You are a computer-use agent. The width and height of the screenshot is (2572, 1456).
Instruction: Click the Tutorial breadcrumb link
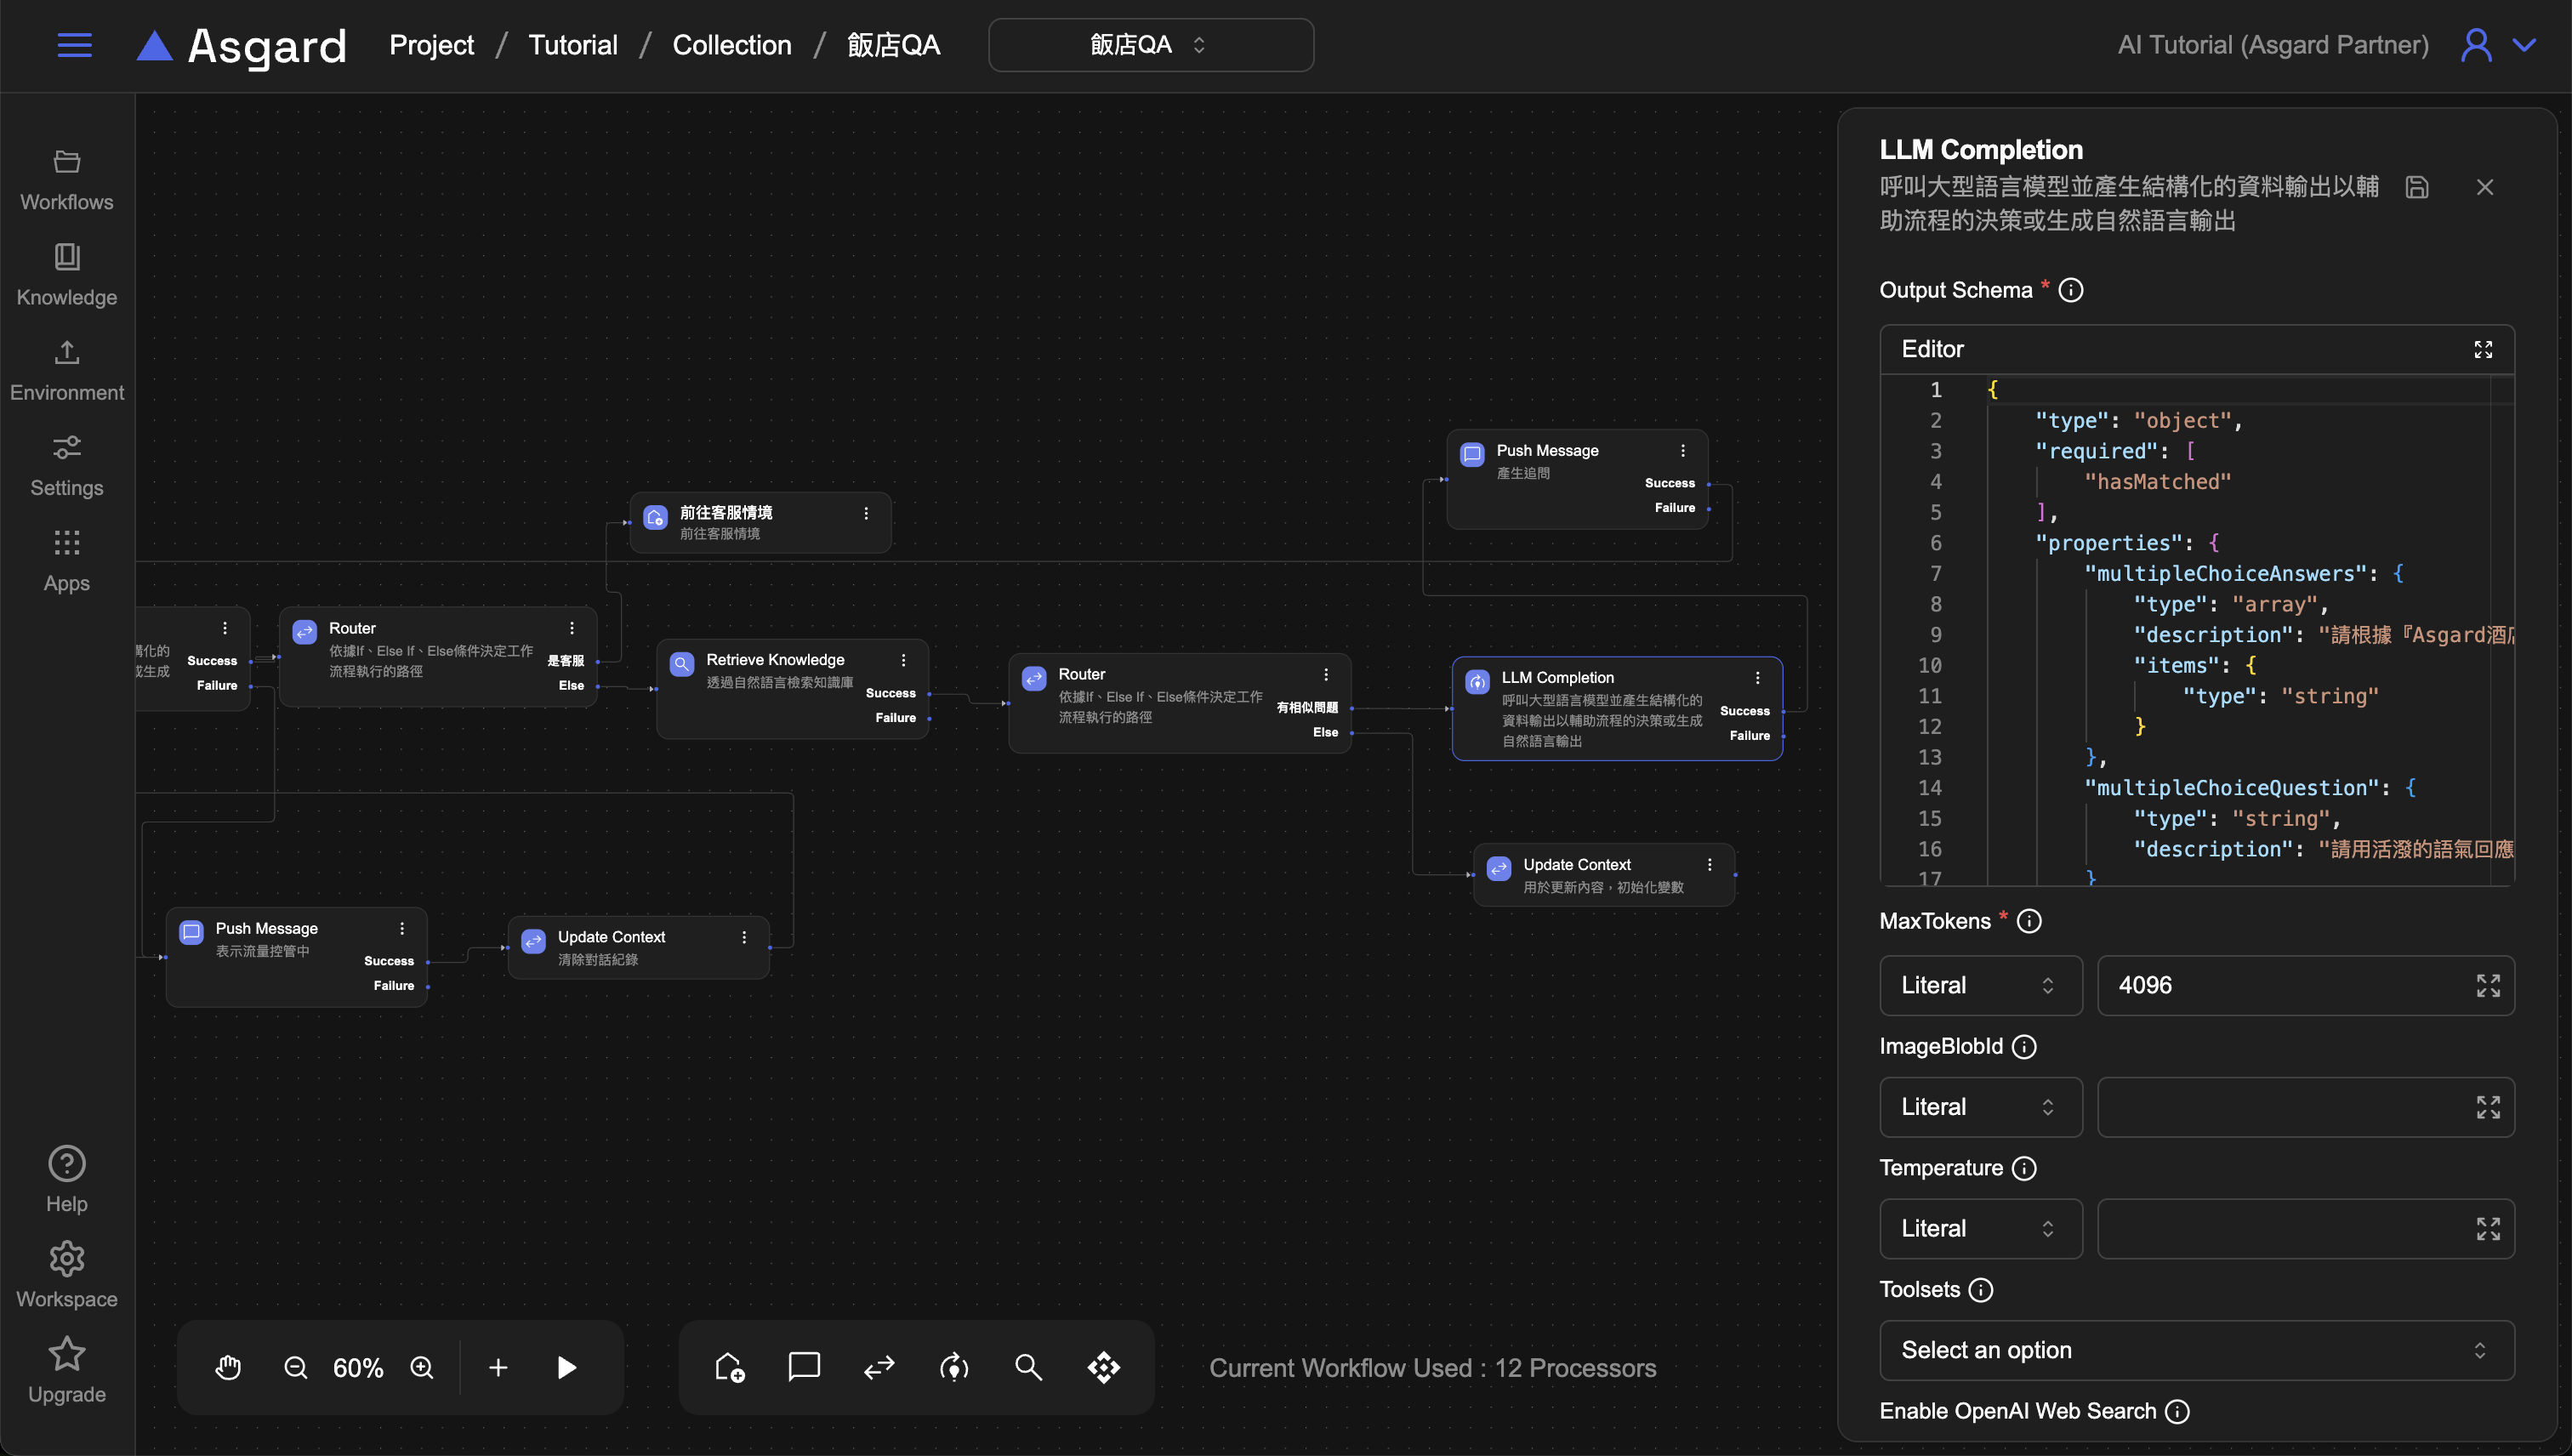pyautogui.click(x=572, y=45)
